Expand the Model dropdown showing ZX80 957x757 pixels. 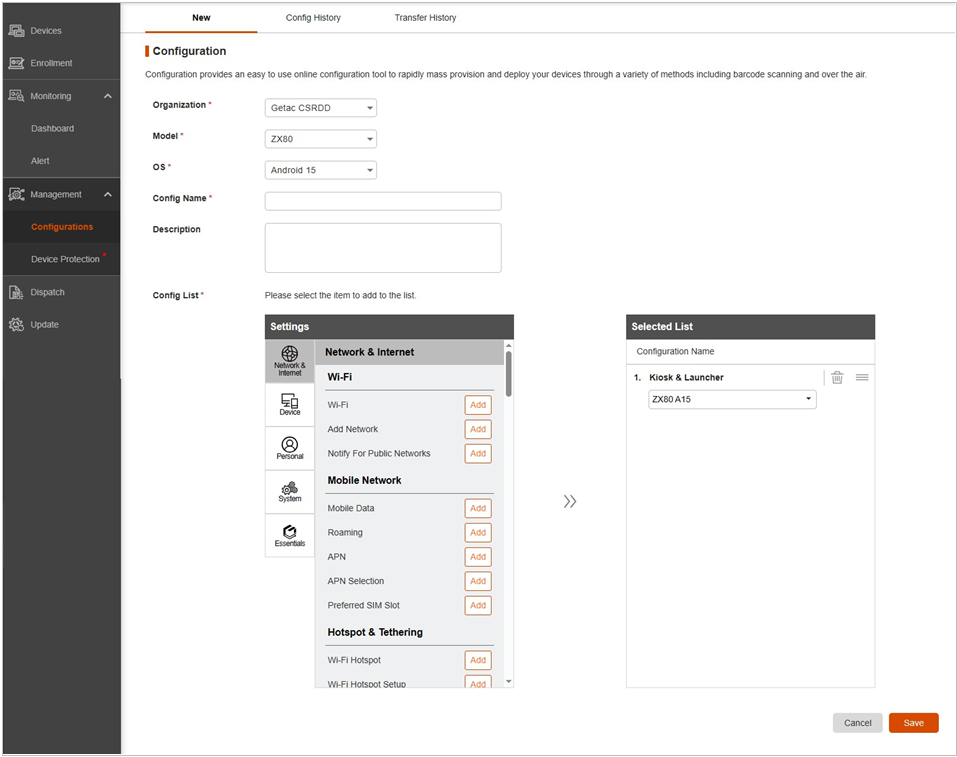point(320,139)
